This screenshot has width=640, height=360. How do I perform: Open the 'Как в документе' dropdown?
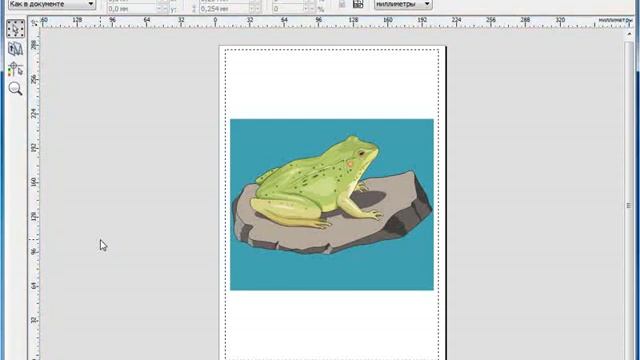pos(52,4)
